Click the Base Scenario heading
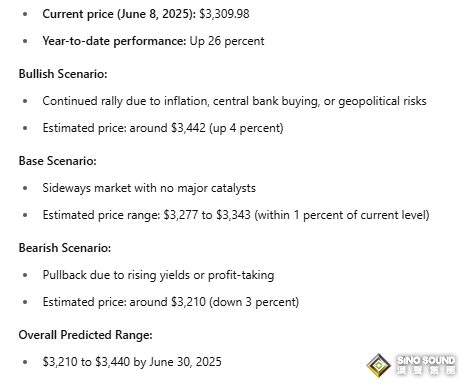 click(58, 161)
